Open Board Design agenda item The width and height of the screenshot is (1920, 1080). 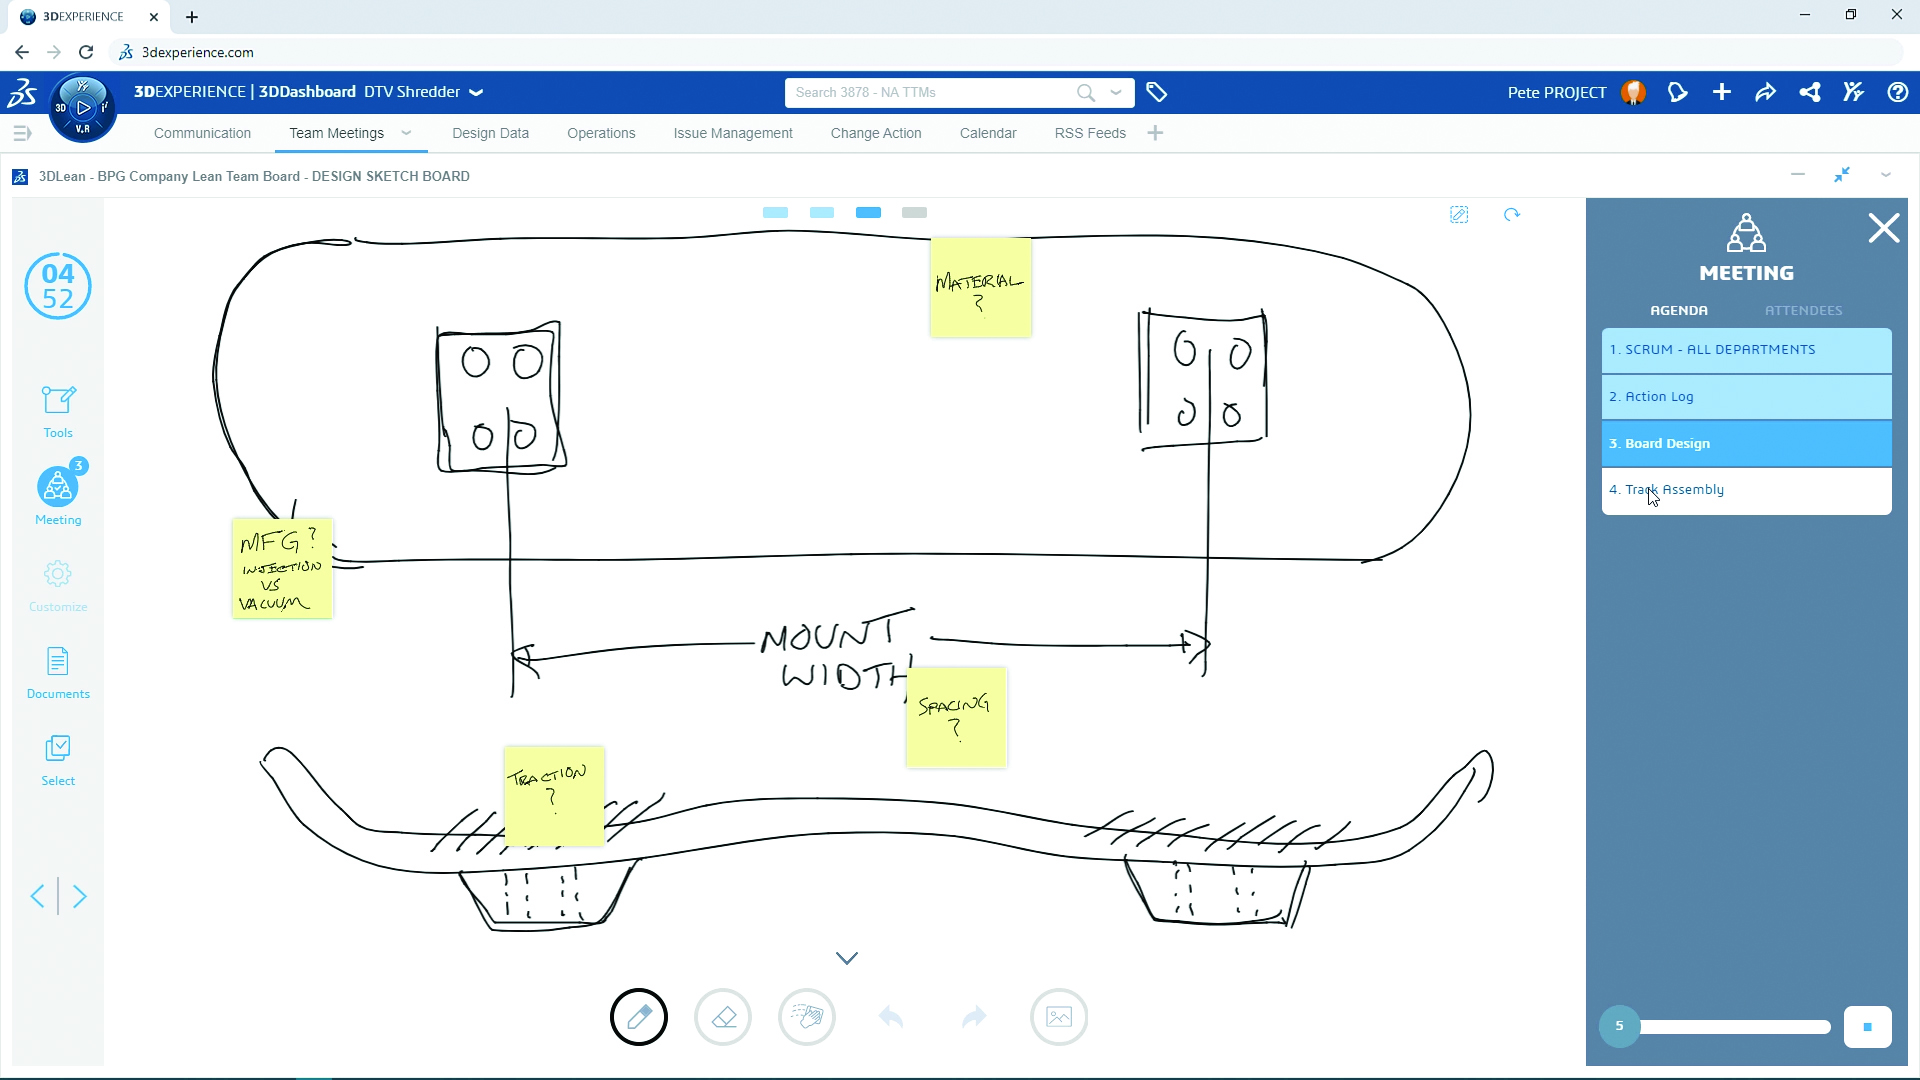(1743, 443)
